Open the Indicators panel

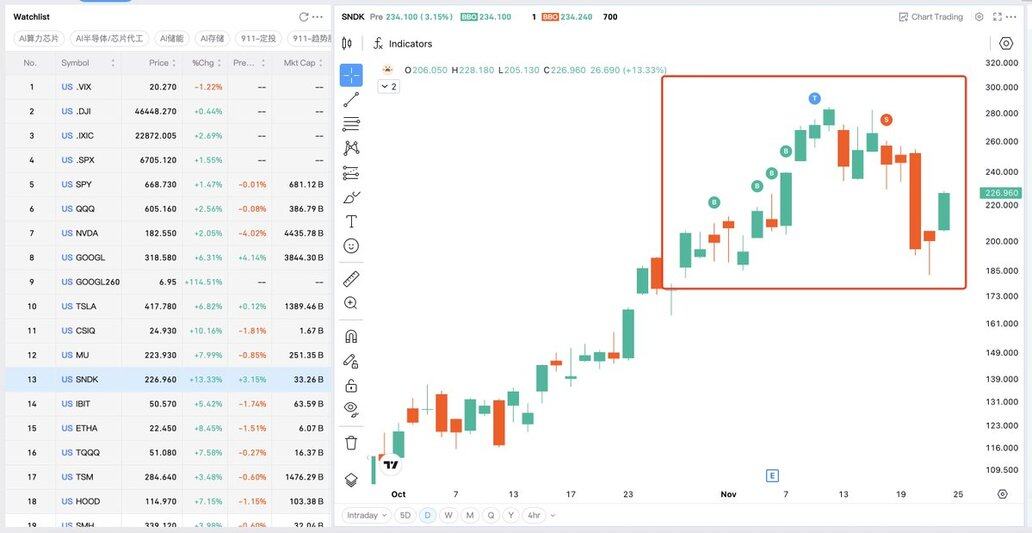click(402, 44)
